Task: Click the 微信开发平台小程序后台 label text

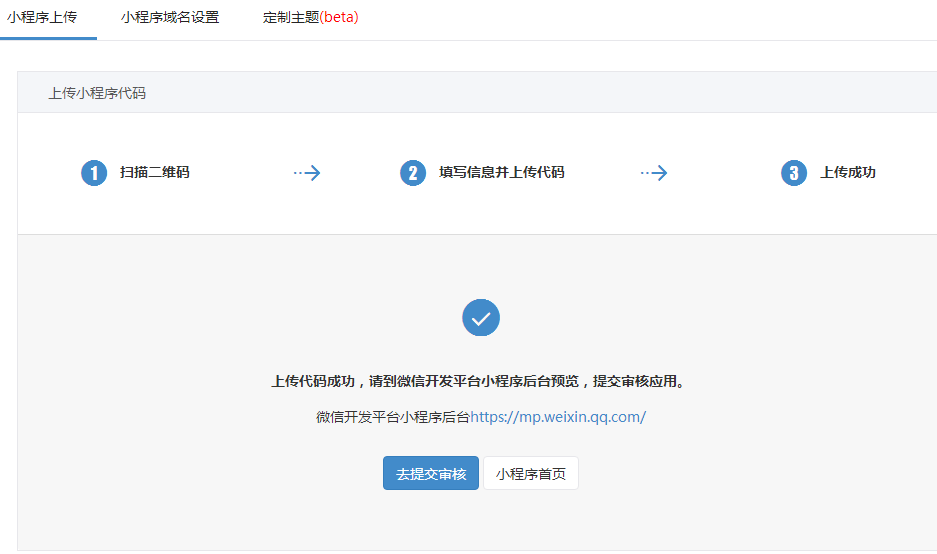Action: (393, 417)
